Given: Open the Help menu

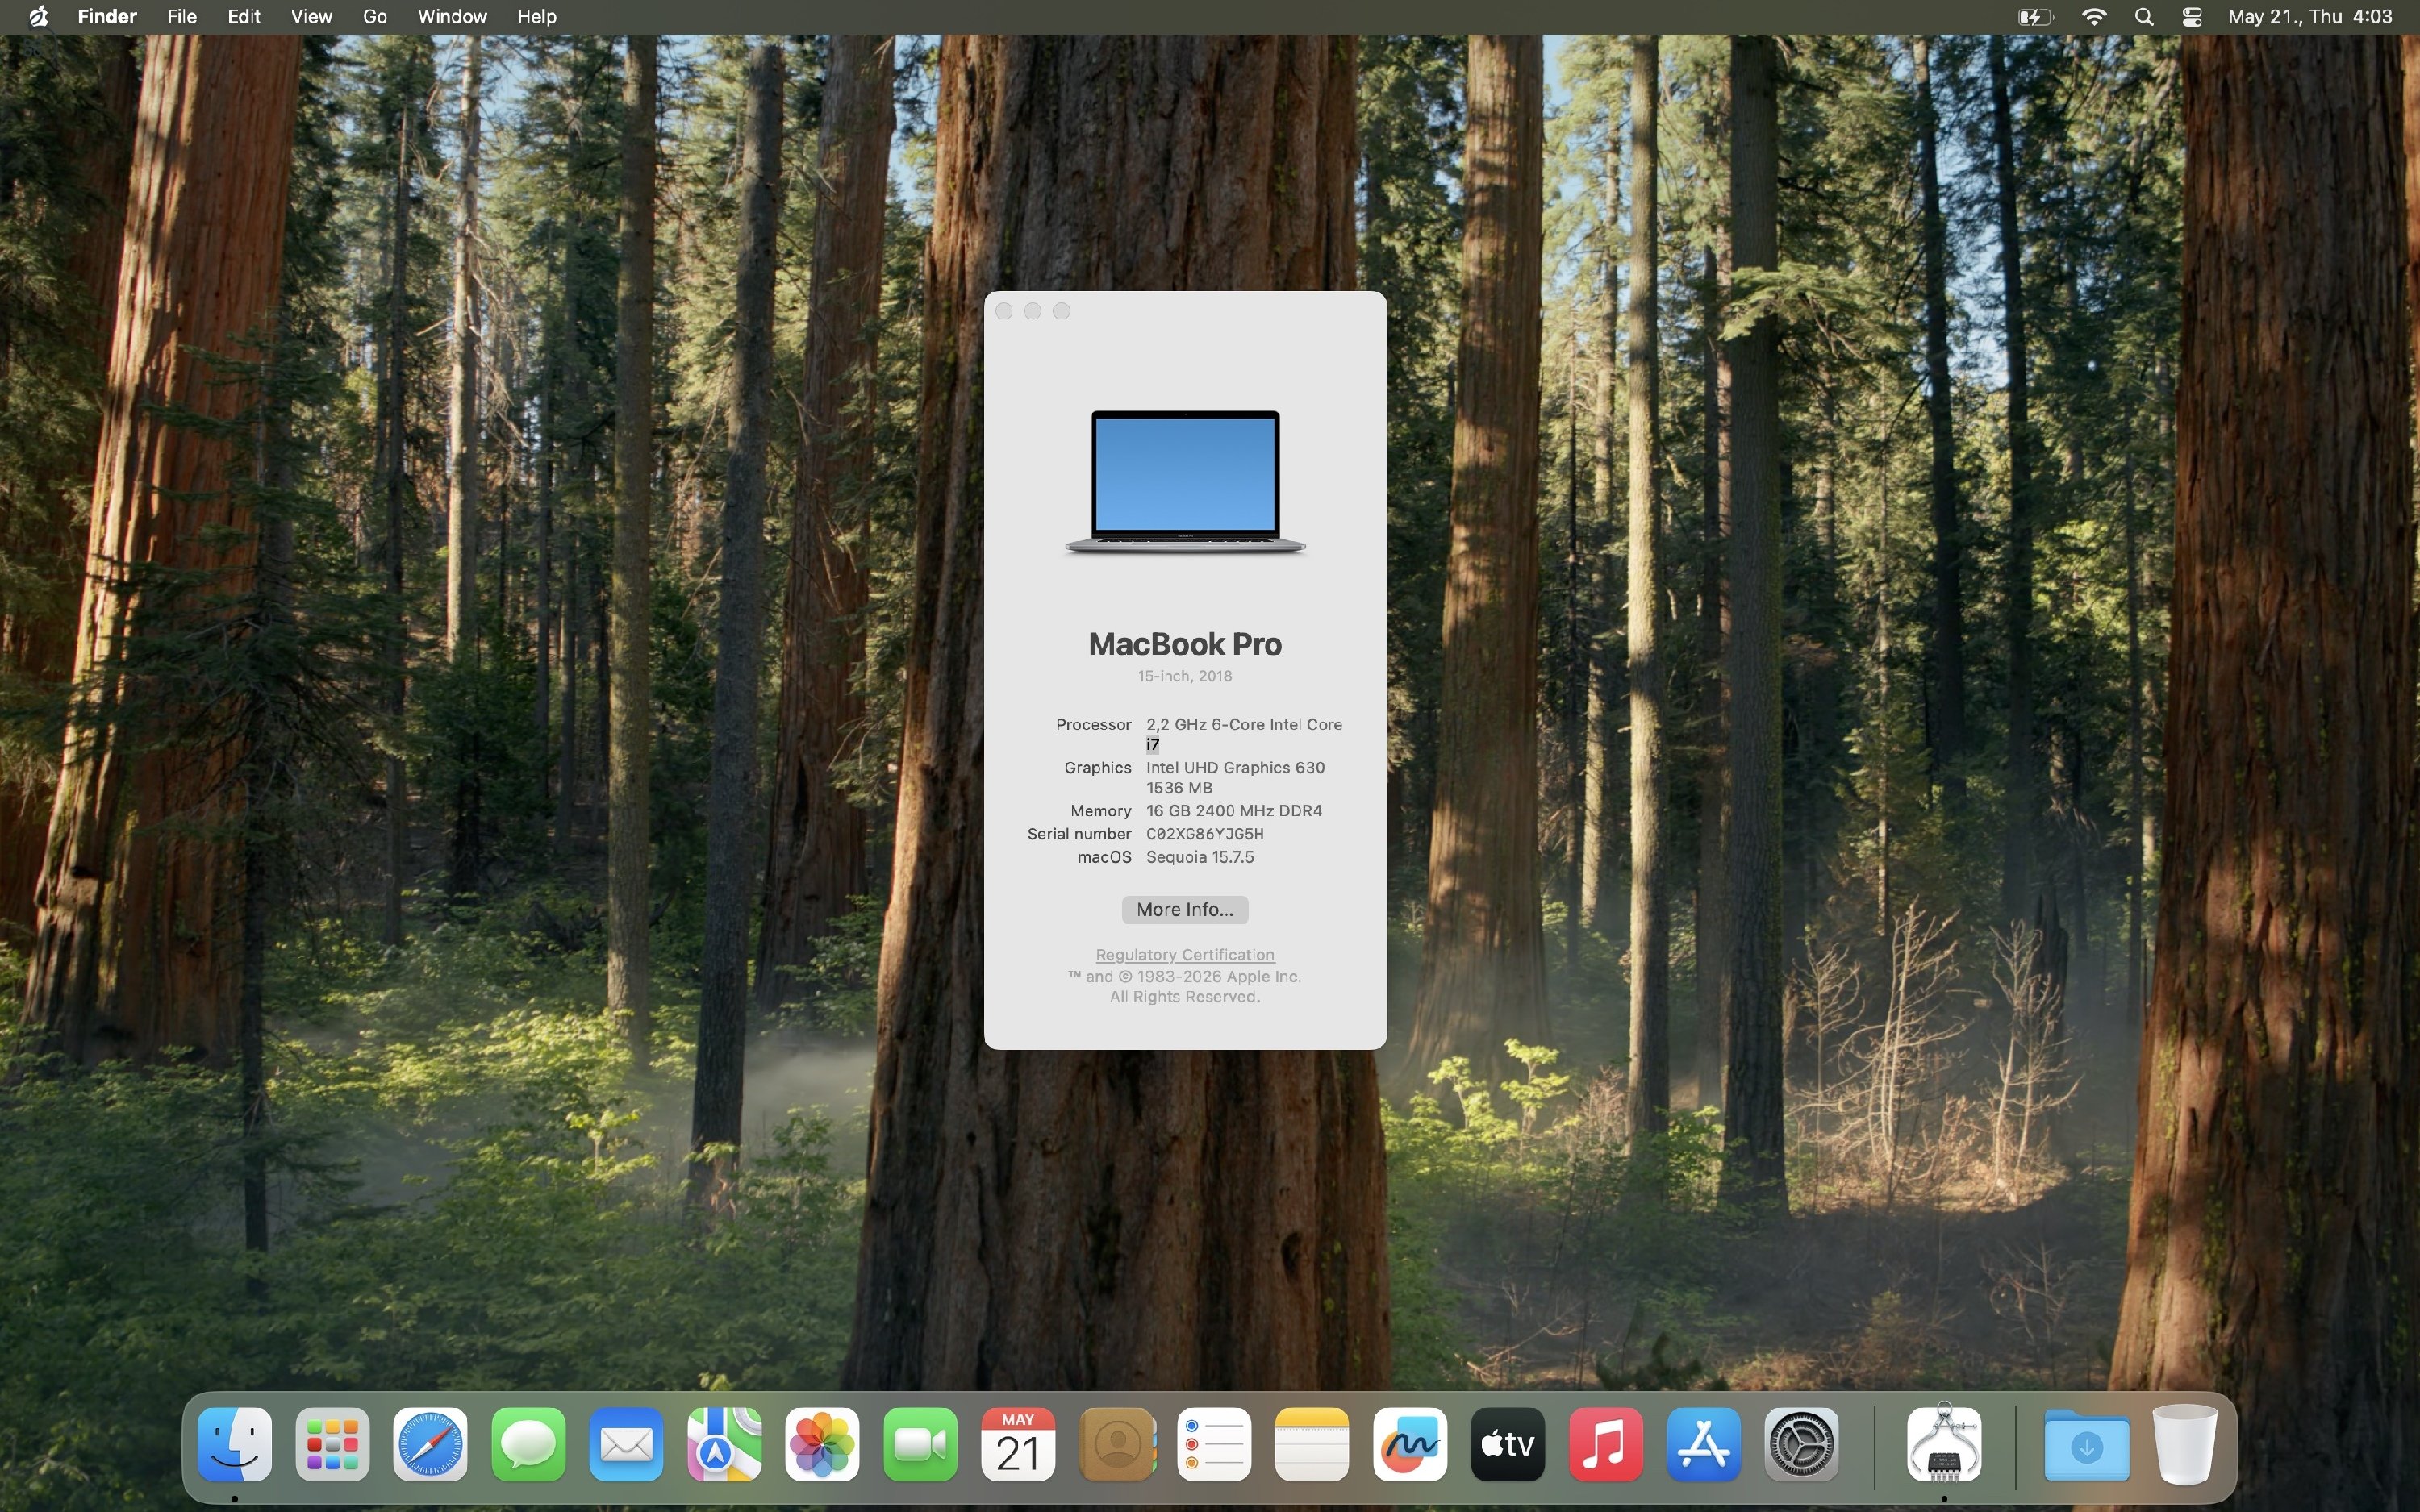Looking at the screenshot, I should 536,17.
